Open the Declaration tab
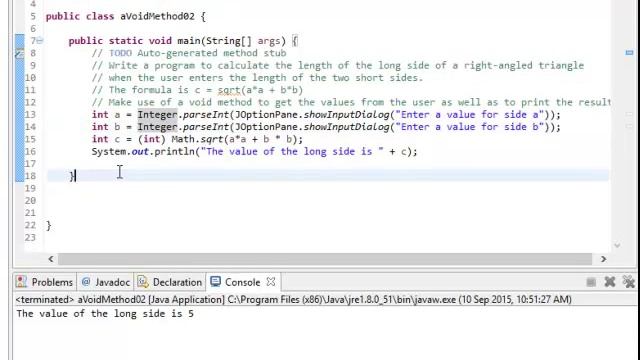The width and height of the screenshot is (640, 360). point(170,282)
